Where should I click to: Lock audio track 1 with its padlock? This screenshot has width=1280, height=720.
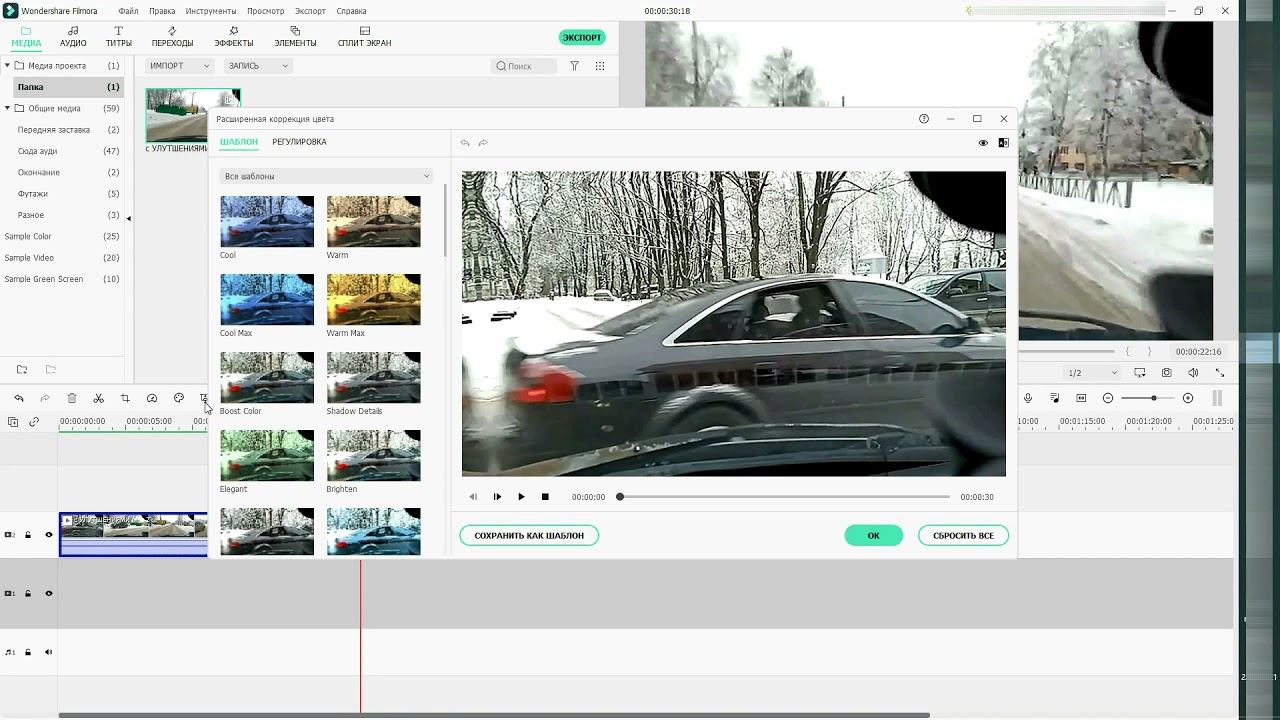pos(28,652)
